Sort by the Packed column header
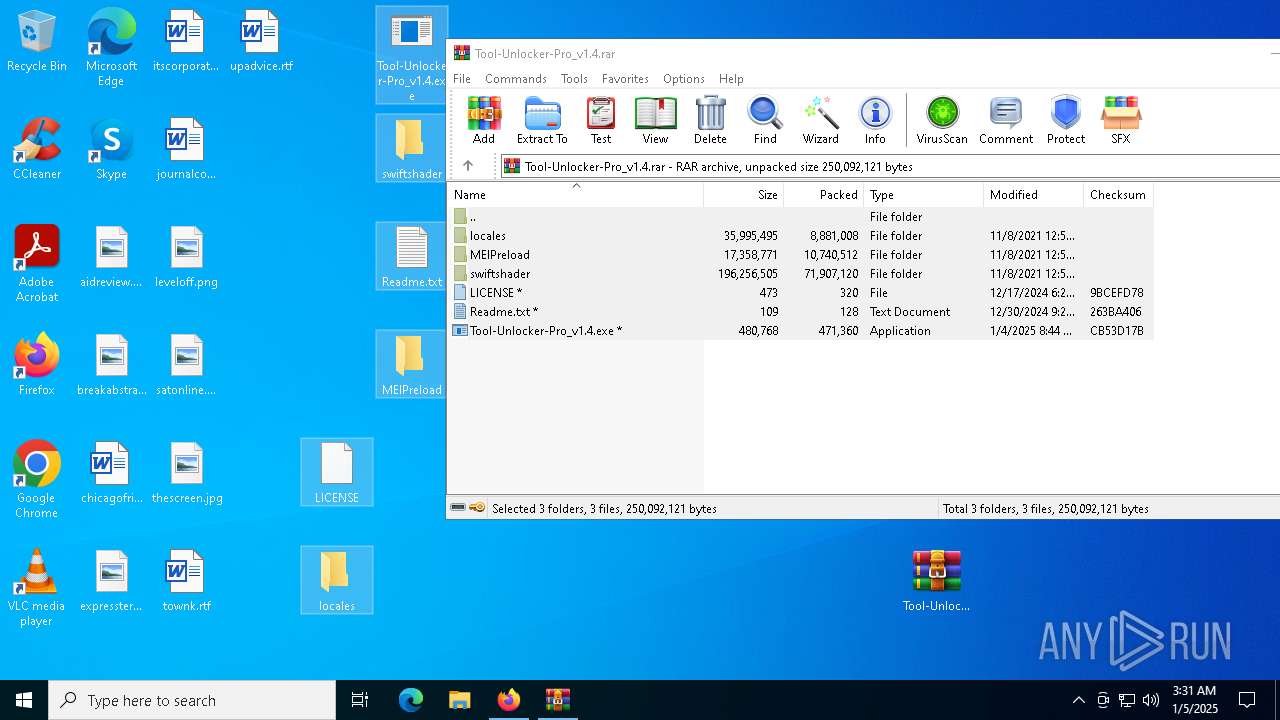1280x720 pixels. pyautogui.click(x=824, y=195)
